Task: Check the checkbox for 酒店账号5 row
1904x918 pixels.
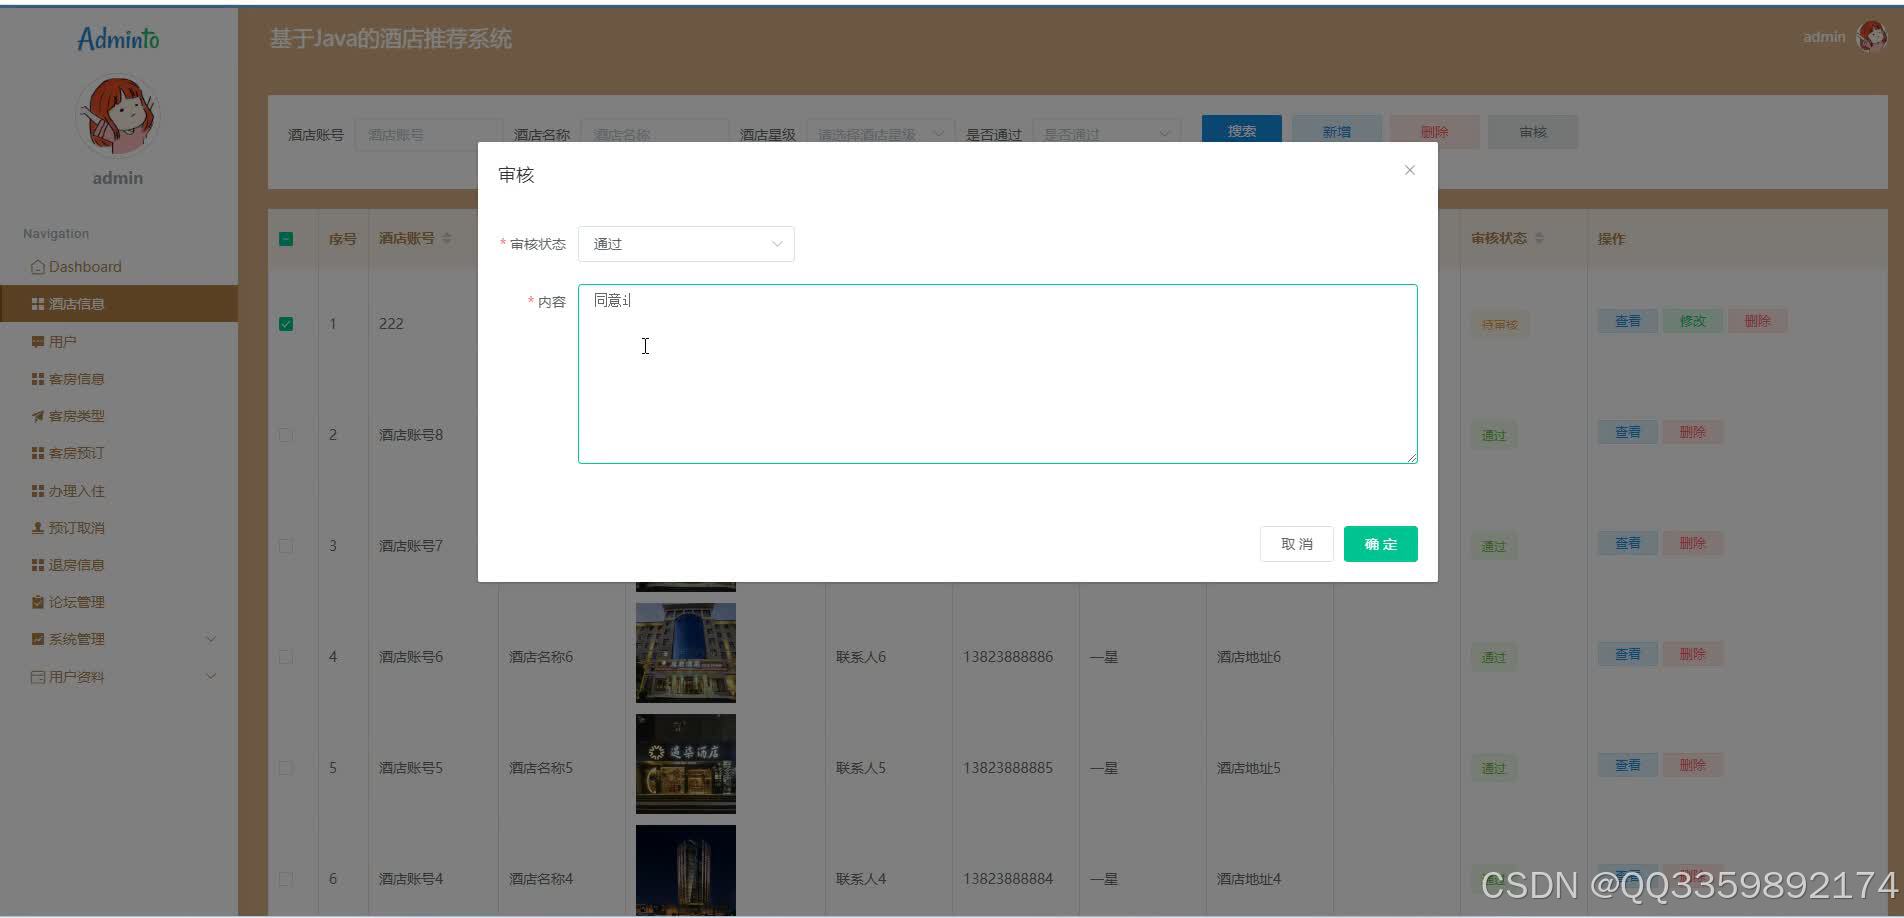Action: click(x=286, y=768)
